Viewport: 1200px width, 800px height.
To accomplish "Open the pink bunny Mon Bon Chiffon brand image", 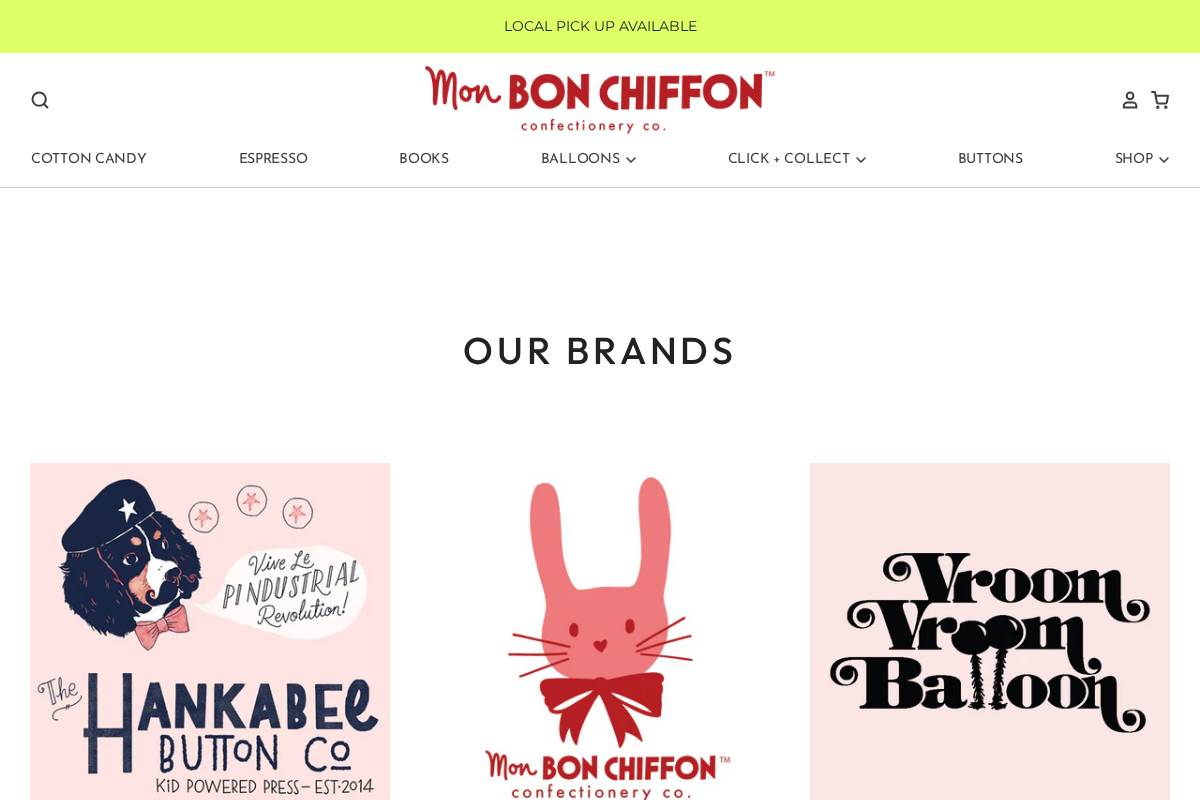I will point(600,631).
